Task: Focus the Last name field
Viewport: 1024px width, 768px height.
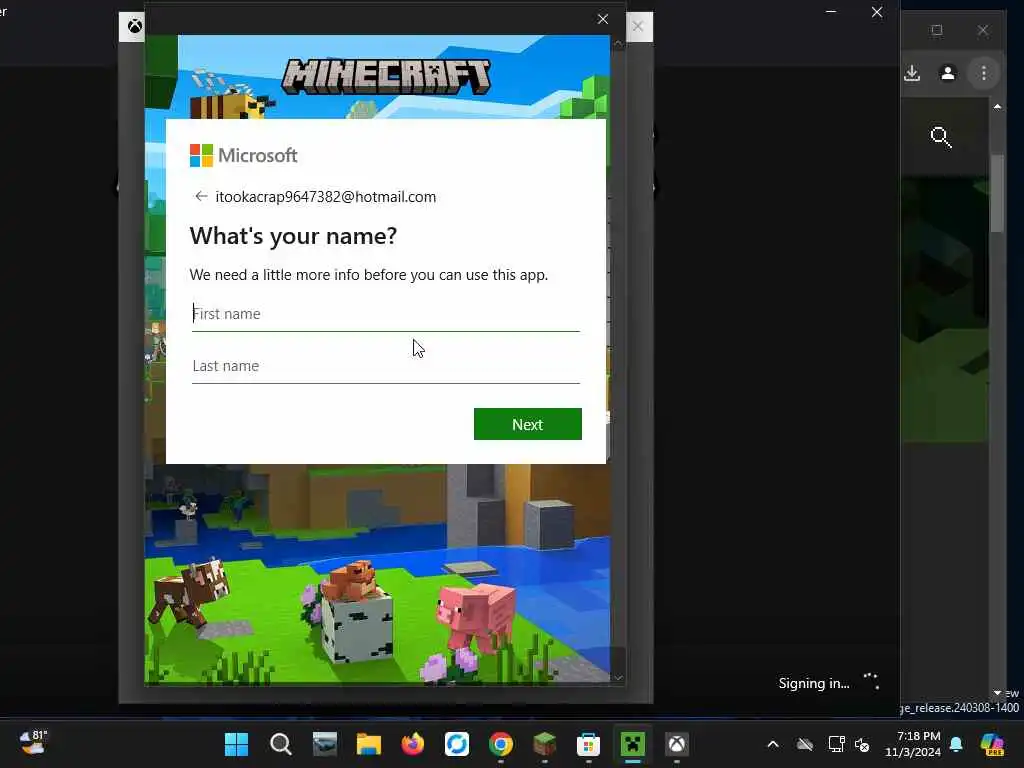Action: point(385,366)
